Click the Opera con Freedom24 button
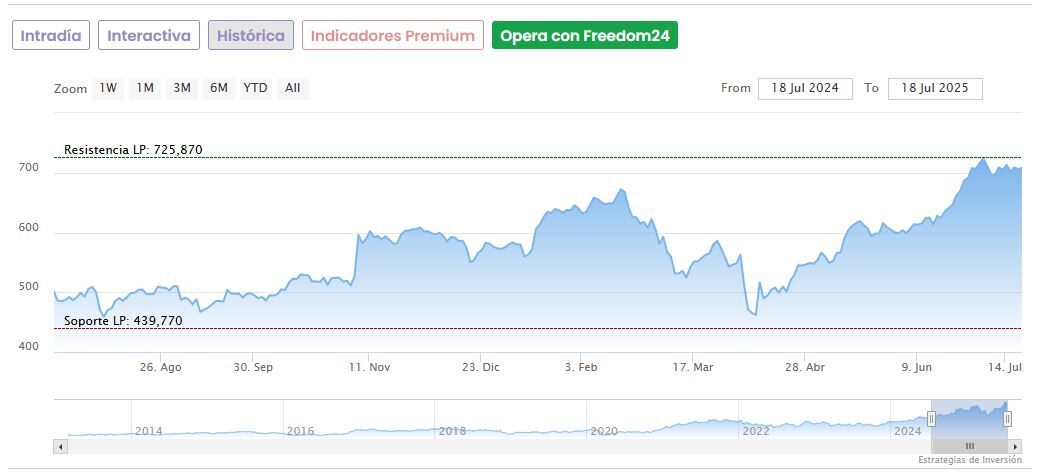This screenshot has height=476, width=1039. click(584, 36)
